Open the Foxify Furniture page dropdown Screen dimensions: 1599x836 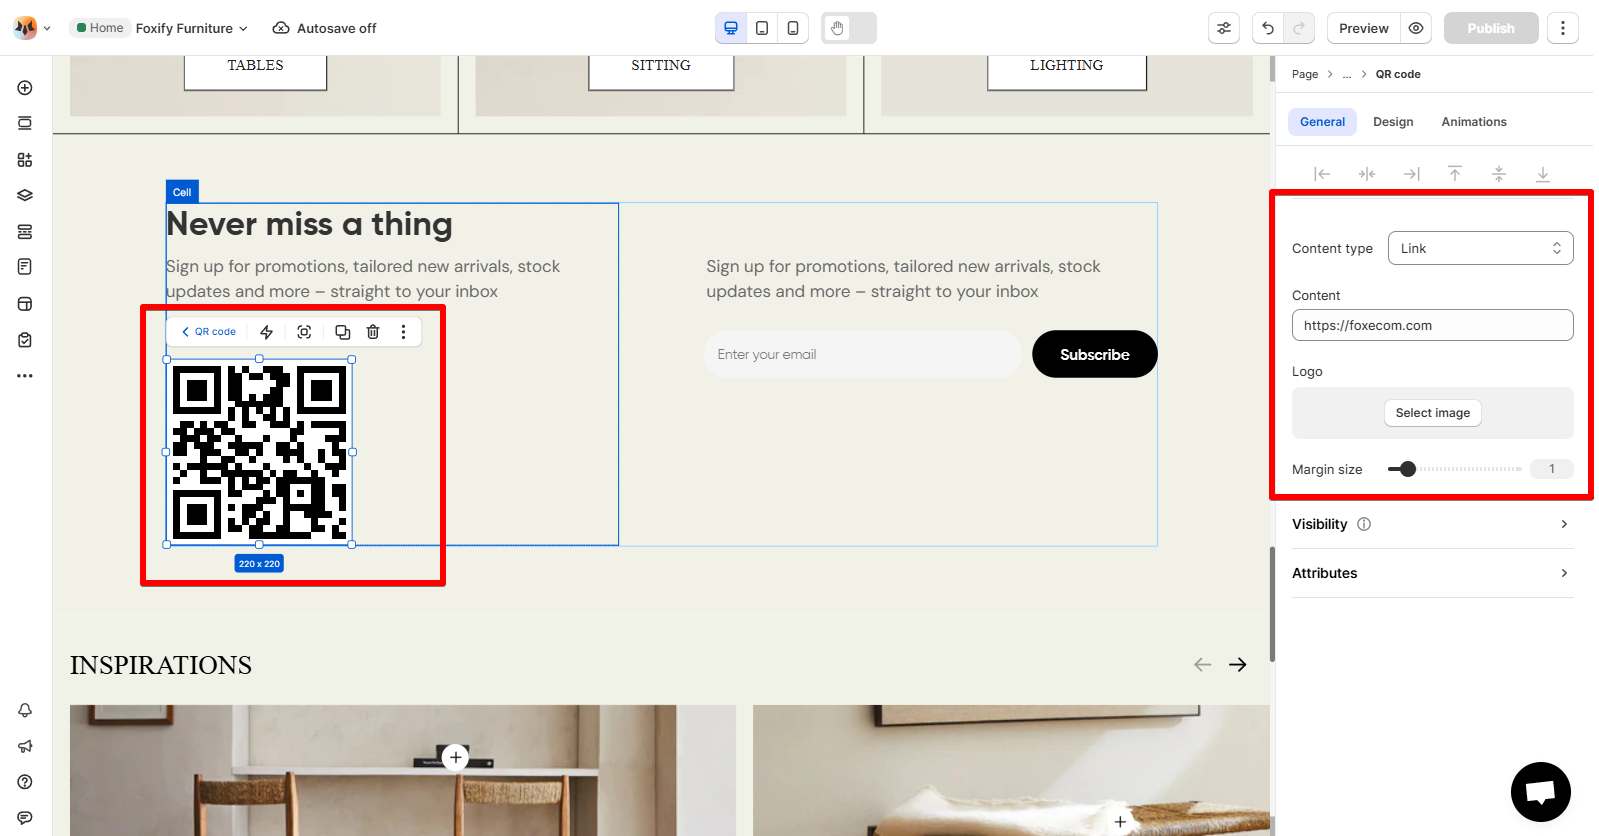[192, 28]
